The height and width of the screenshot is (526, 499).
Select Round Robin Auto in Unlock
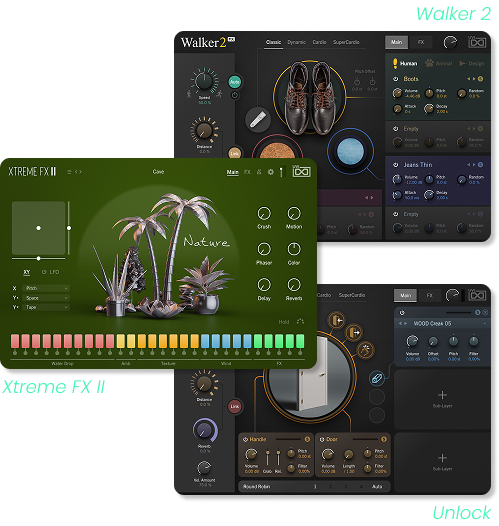(x=377, y=486)
